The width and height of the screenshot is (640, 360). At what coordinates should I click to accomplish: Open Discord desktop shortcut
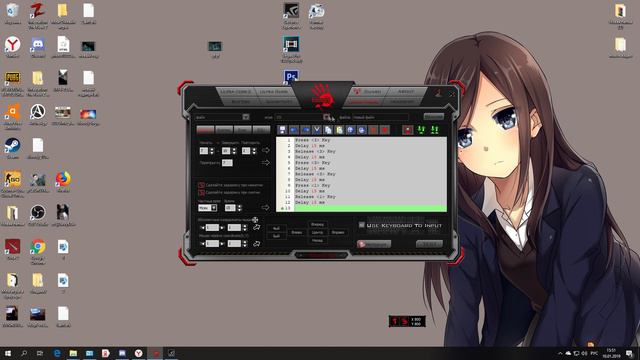click(38, 47)
